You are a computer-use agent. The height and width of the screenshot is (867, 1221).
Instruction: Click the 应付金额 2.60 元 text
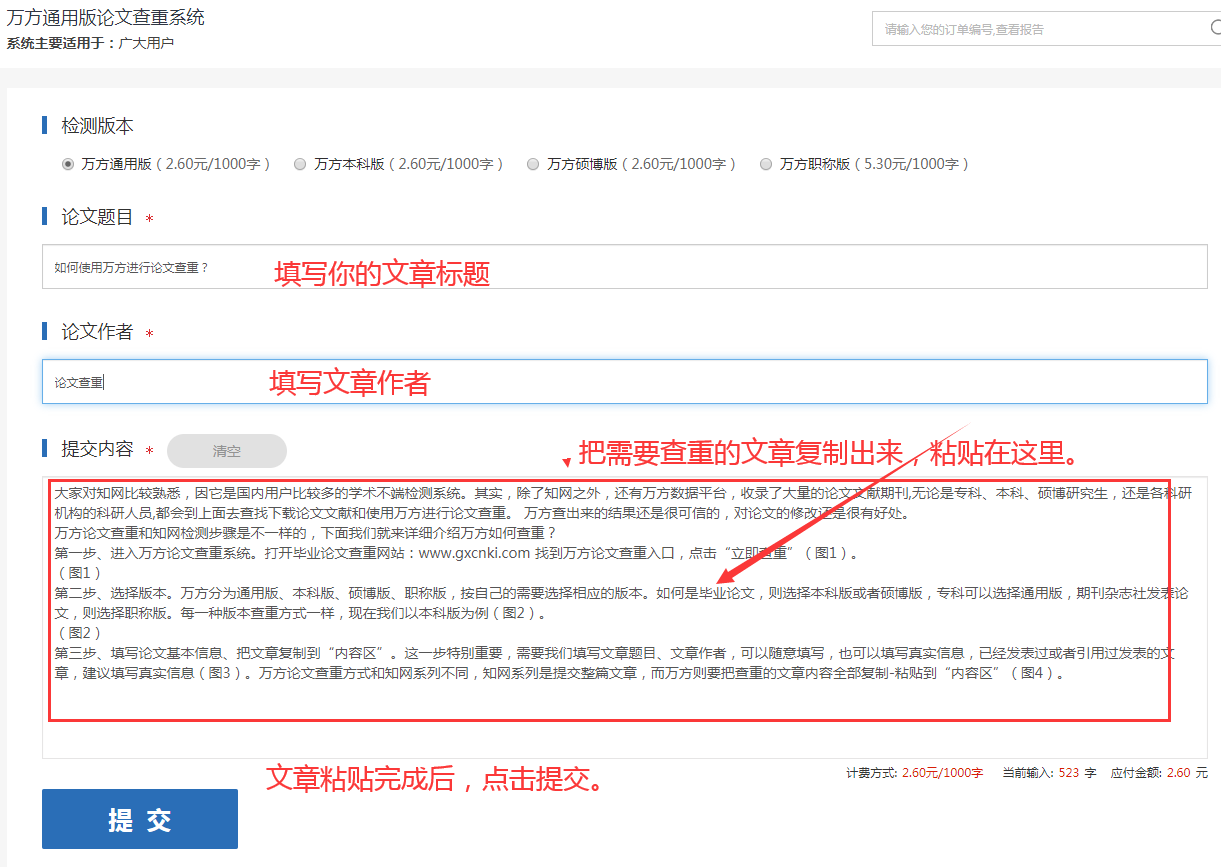pyautogui.click(x=1159, y=773)
